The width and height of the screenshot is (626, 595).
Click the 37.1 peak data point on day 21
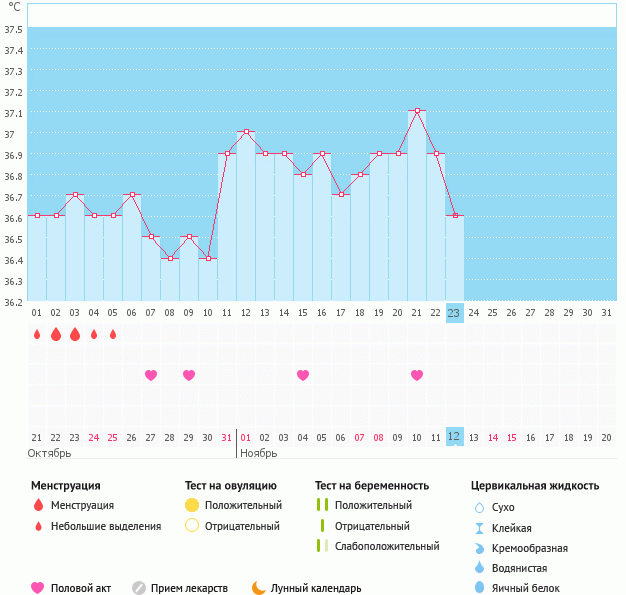[417, 110]
